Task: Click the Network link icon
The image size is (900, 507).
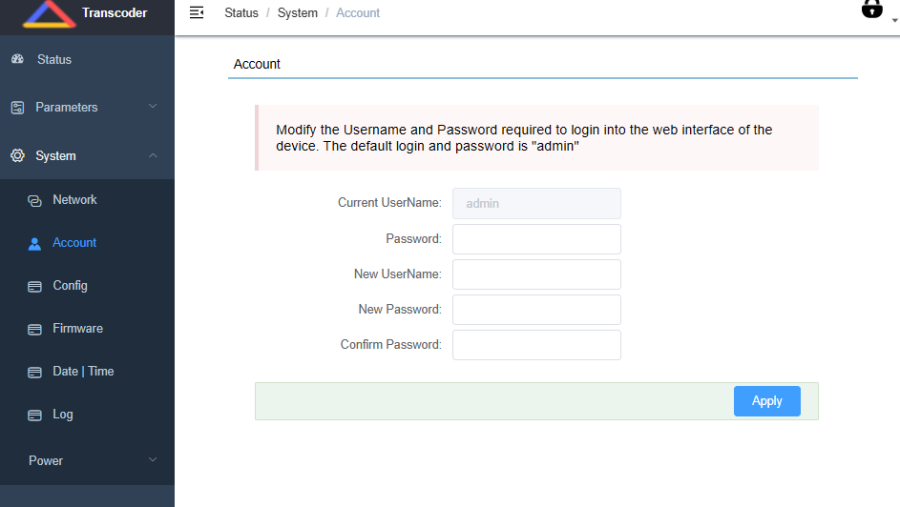Action: pyautogui.click(x=35, y=201)
